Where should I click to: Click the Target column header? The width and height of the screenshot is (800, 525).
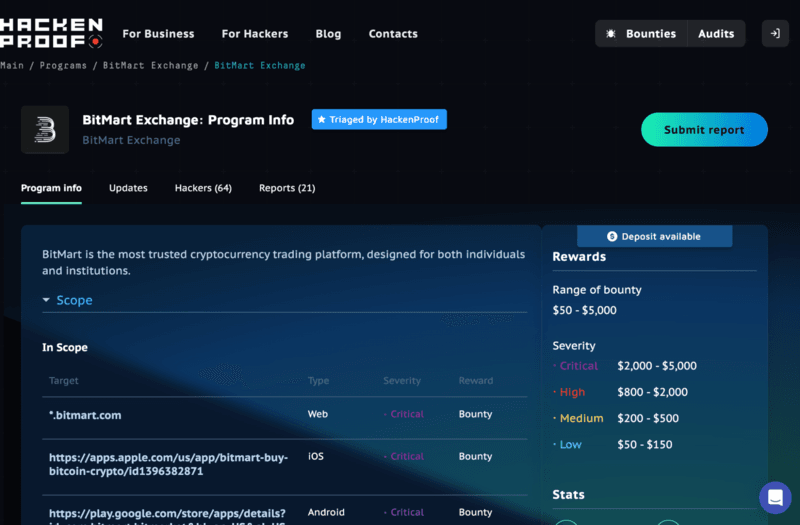click(64, 381)
